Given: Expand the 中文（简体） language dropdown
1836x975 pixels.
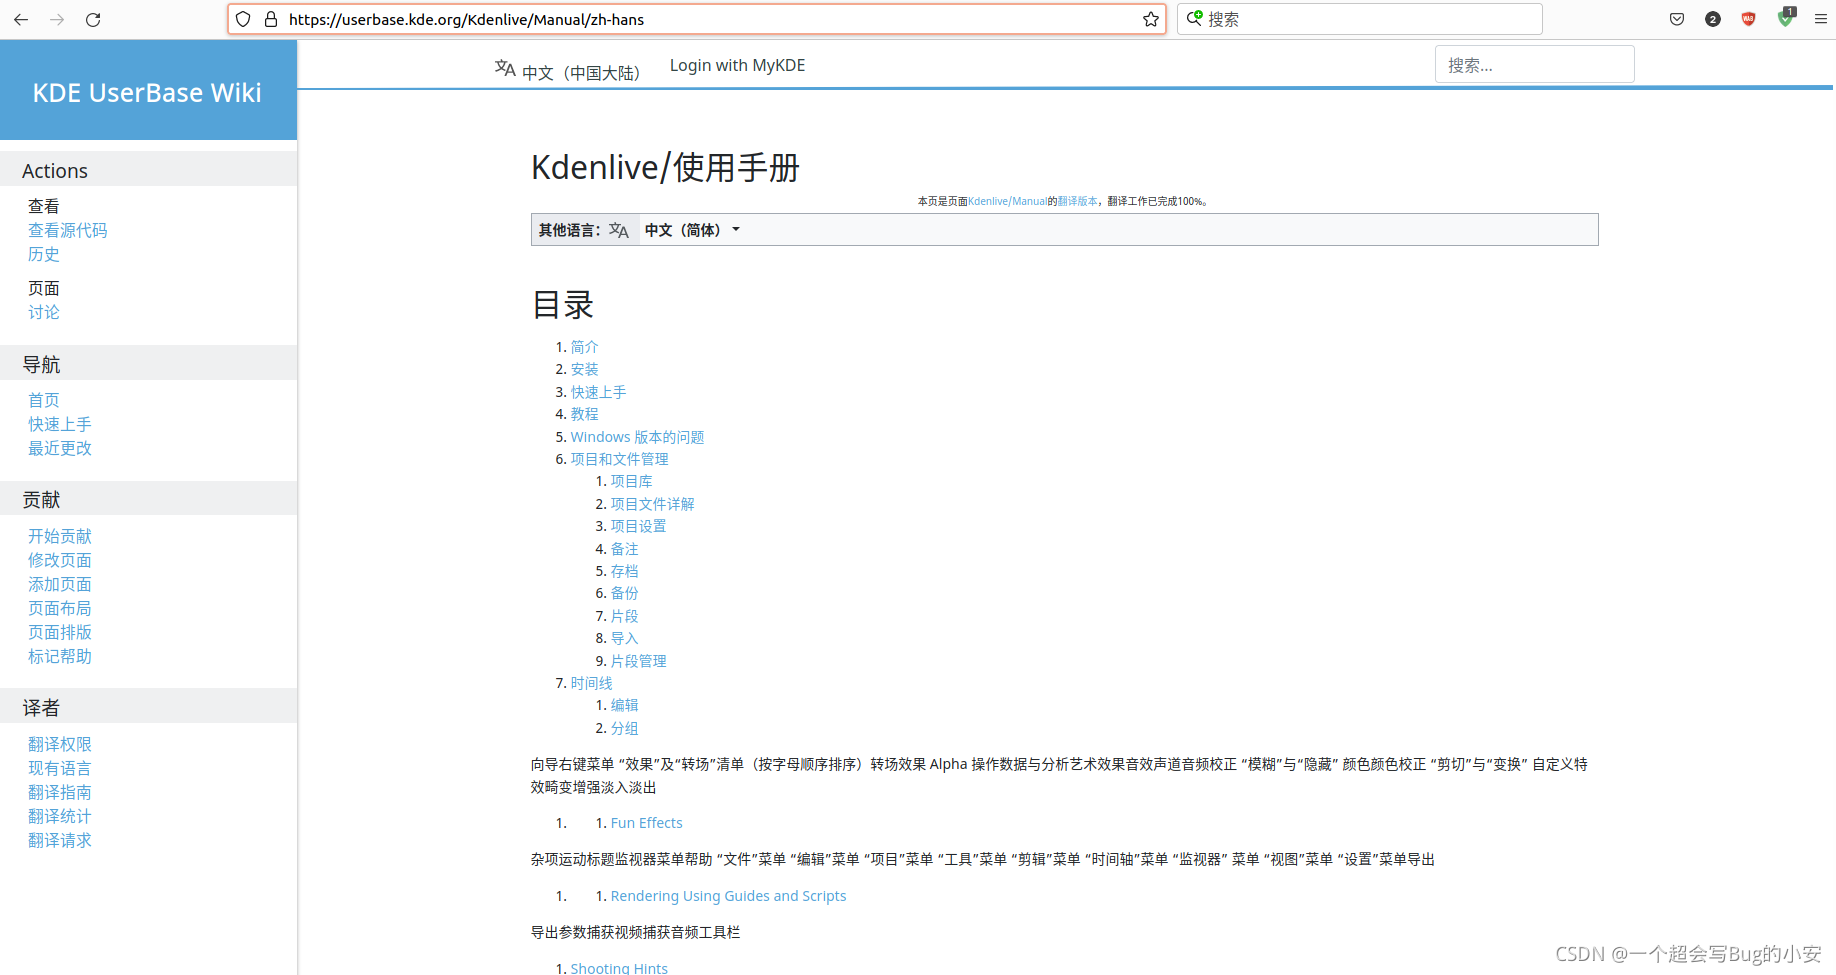Looking at the screenshot, I should point(692,230).
